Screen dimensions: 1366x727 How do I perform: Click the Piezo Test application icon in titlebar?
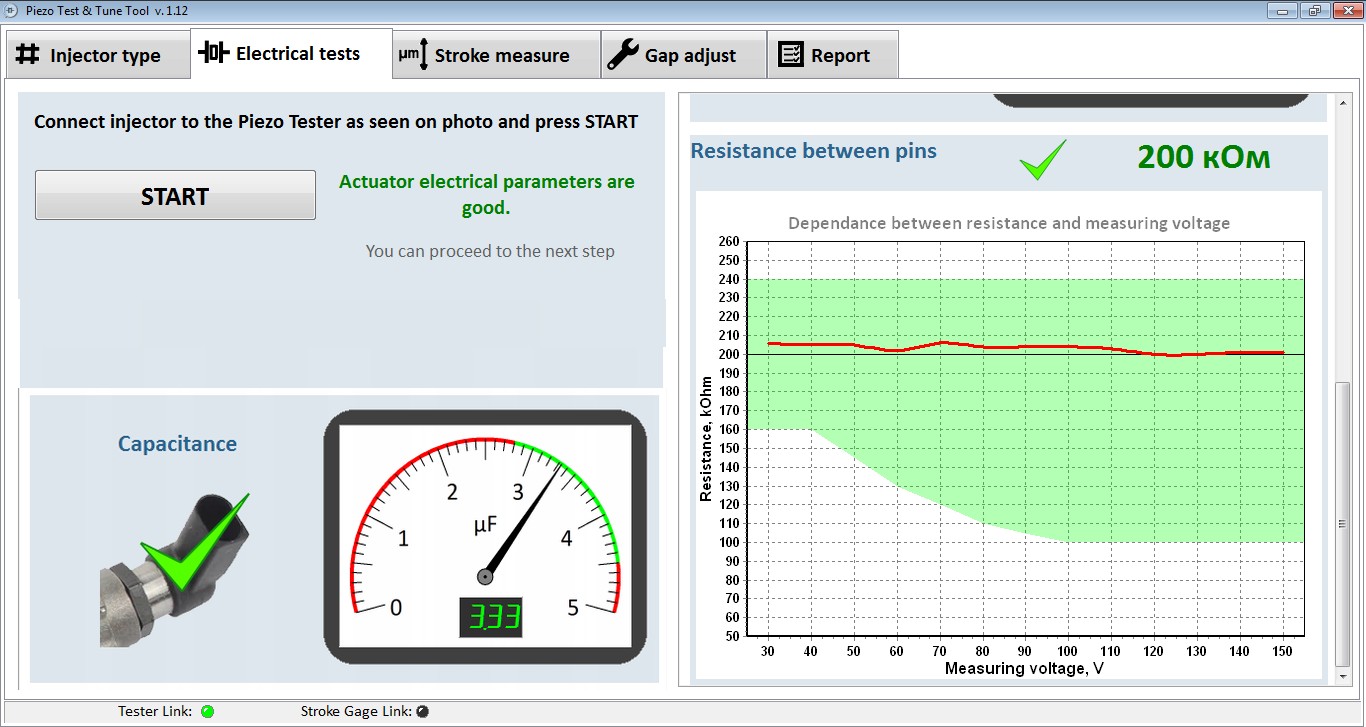11,10
